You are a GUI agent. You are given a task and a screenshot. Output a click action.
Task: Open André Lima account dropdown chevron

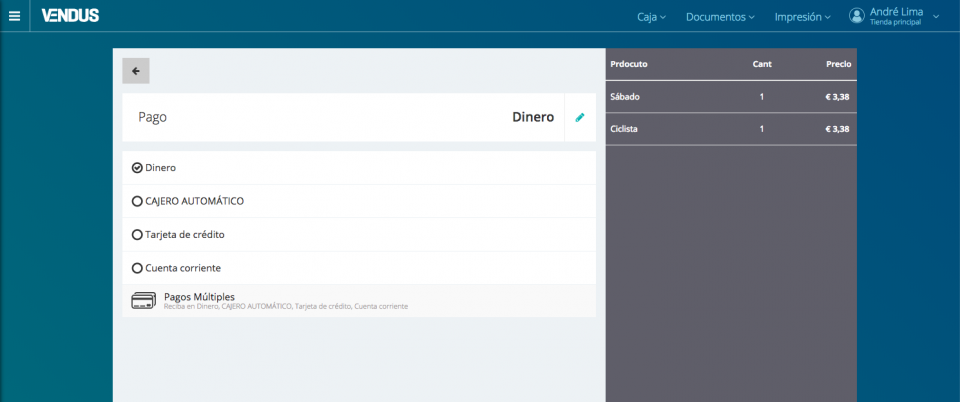pos(936,16)
